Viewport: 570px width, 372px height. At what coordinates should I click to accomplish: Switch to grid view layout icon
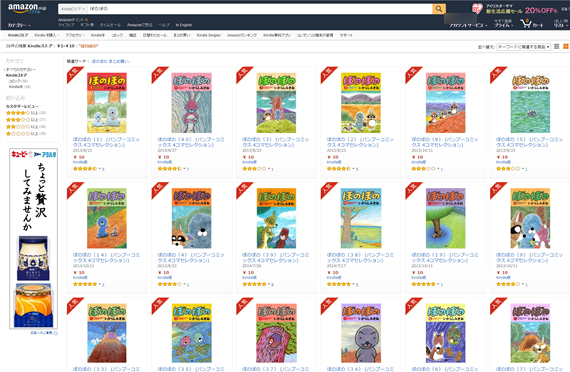pos(566,47)
